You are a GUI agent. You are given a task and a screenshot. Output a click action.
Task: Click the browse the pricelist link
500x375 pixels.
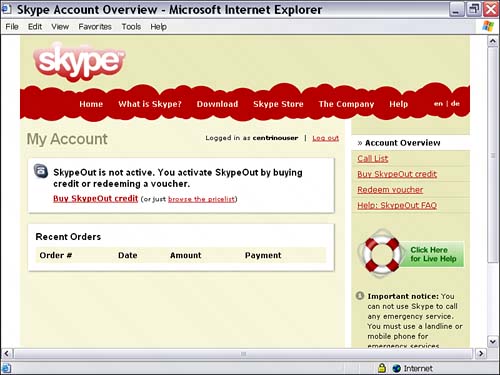point(201,199)
